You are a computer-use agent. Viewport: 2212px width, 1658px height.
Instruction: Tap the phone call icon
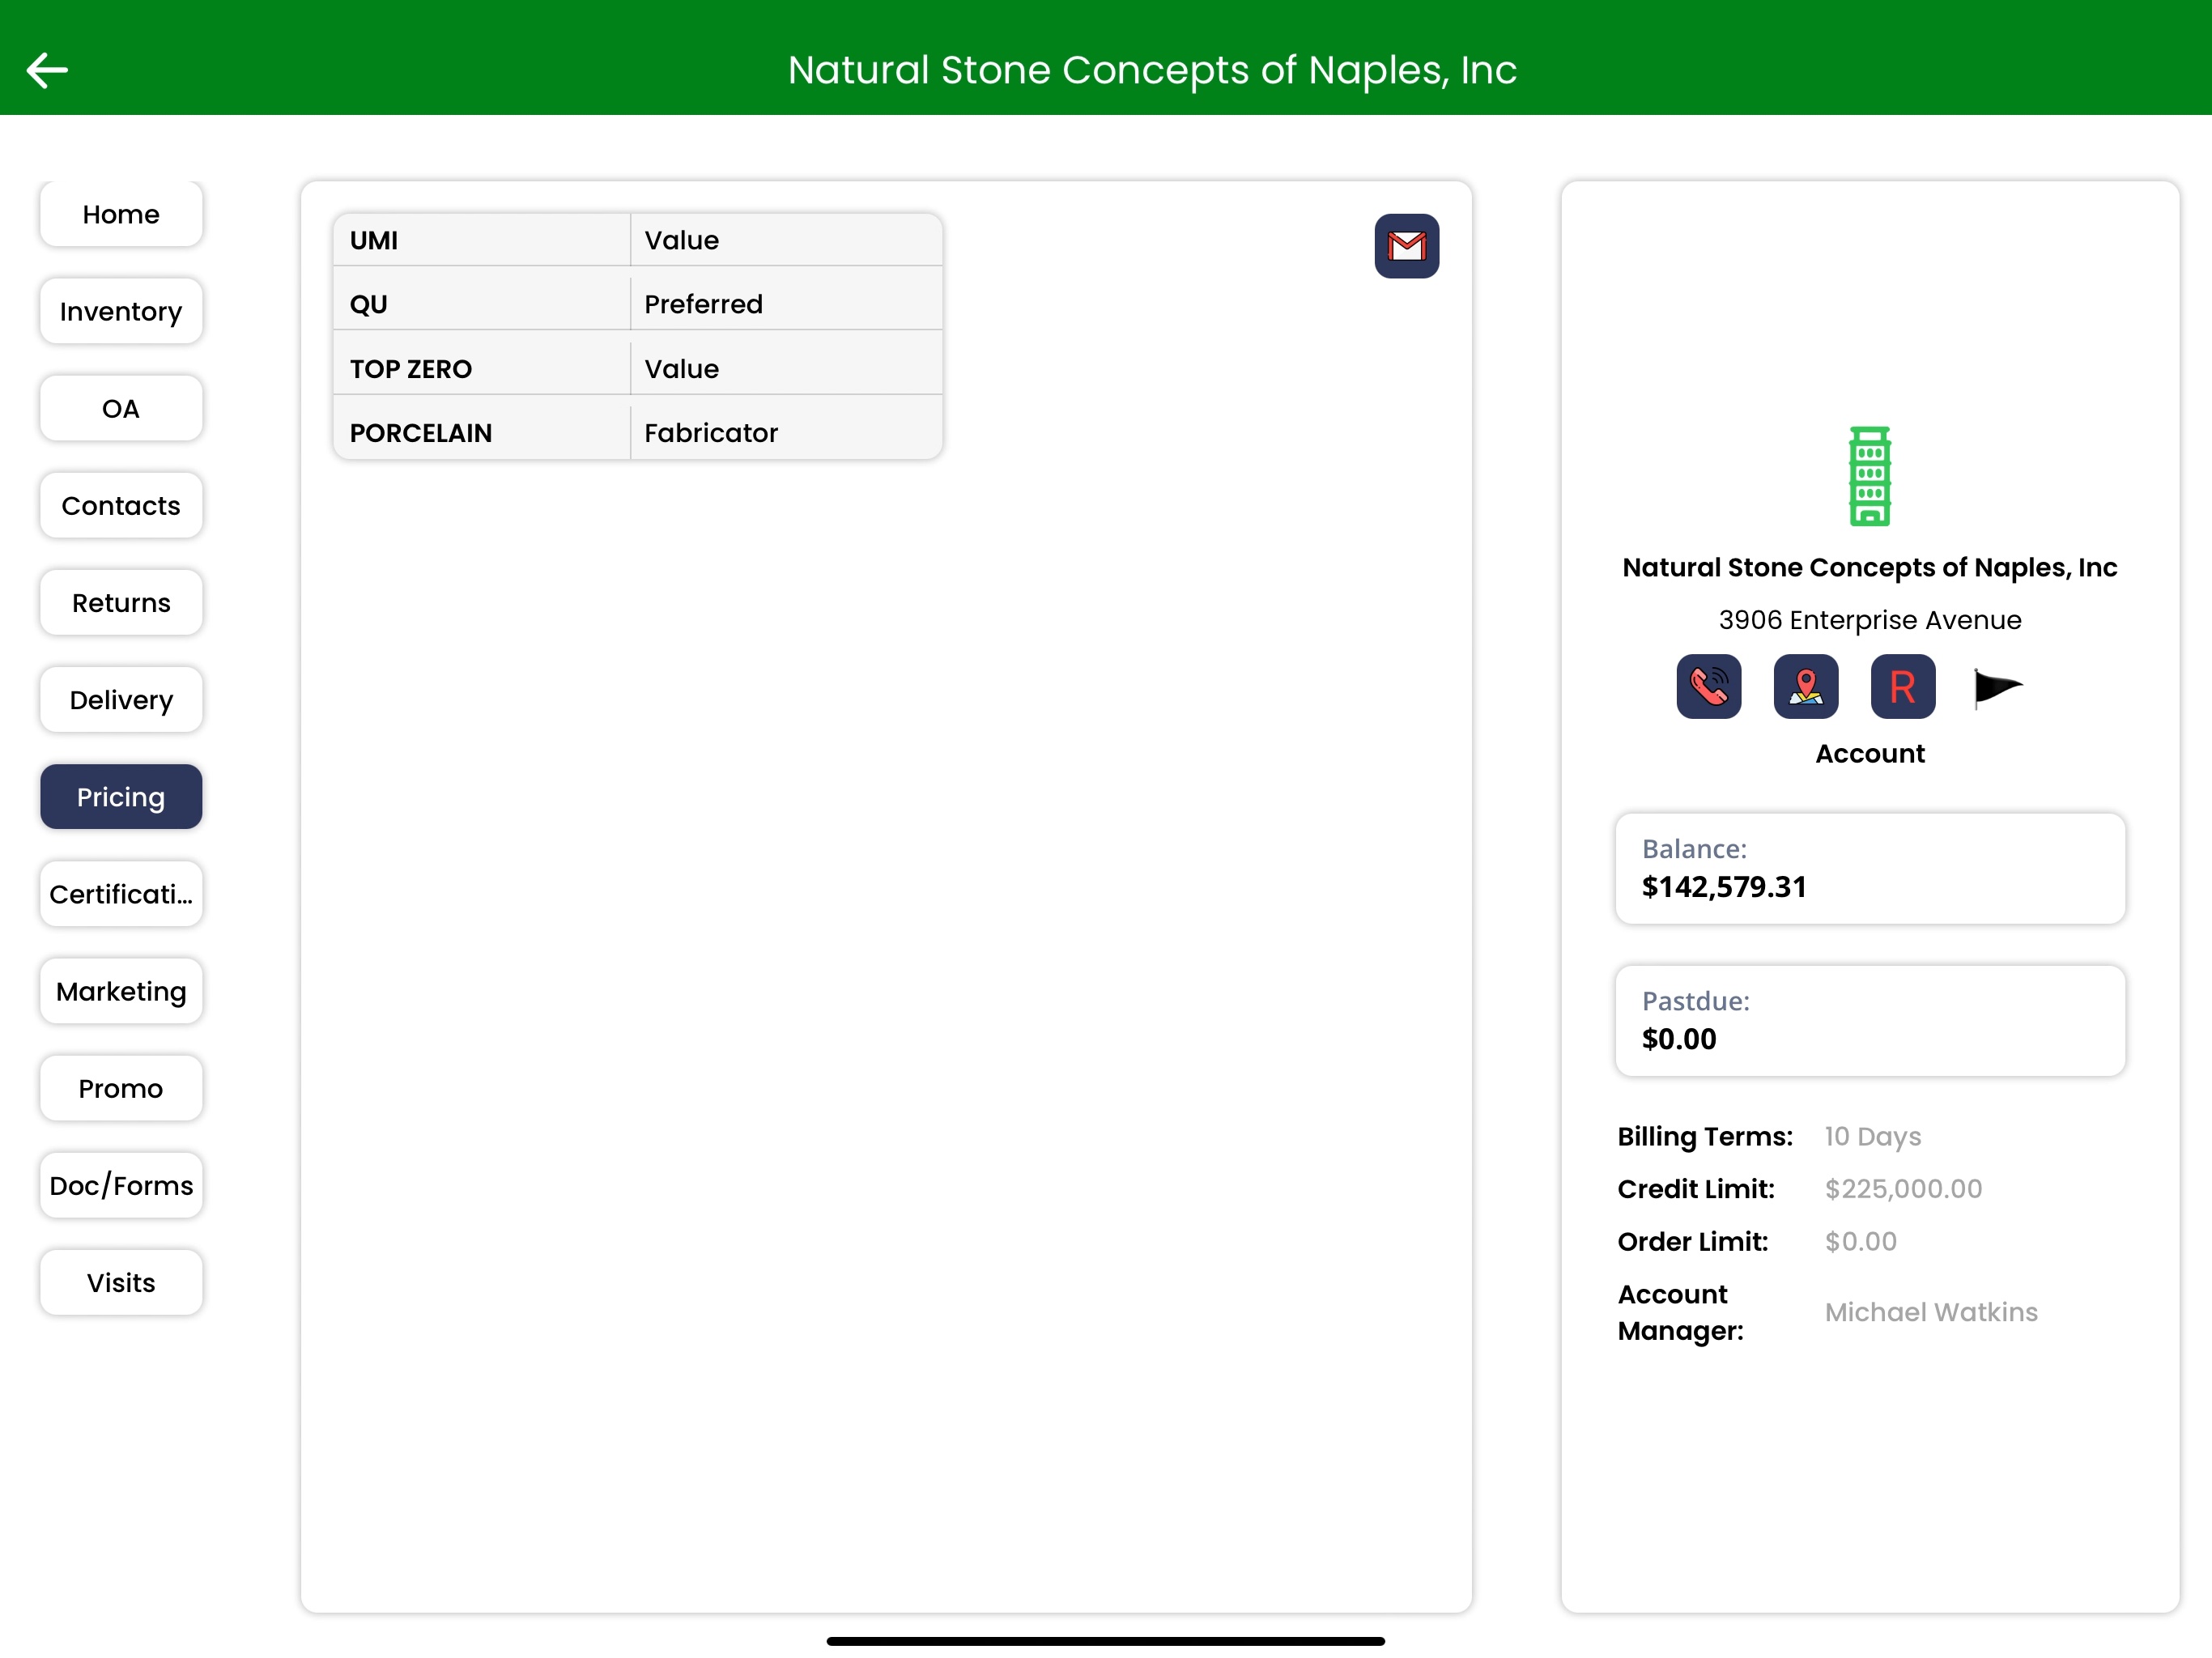(1708, 687)
